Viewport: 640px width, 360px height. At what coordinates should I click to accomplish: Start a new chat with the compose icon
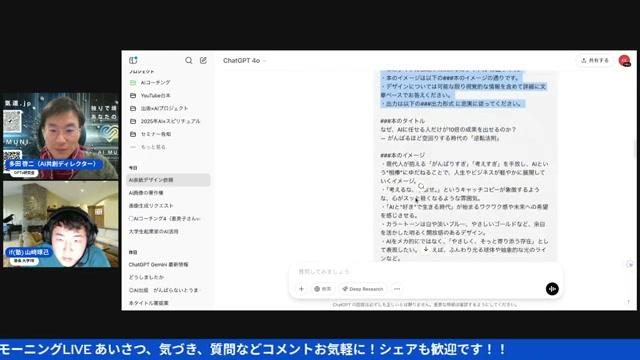tap(203, 60)
